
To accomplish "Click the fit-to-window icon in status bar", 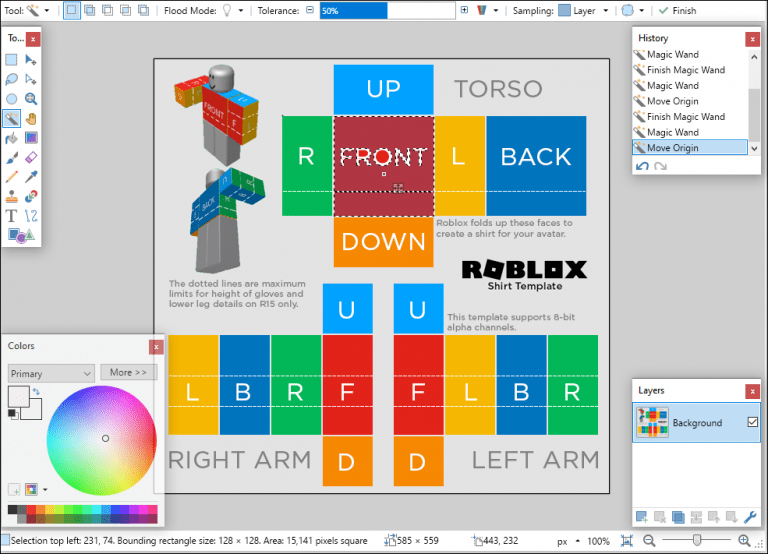I will (x=626, y=541).
